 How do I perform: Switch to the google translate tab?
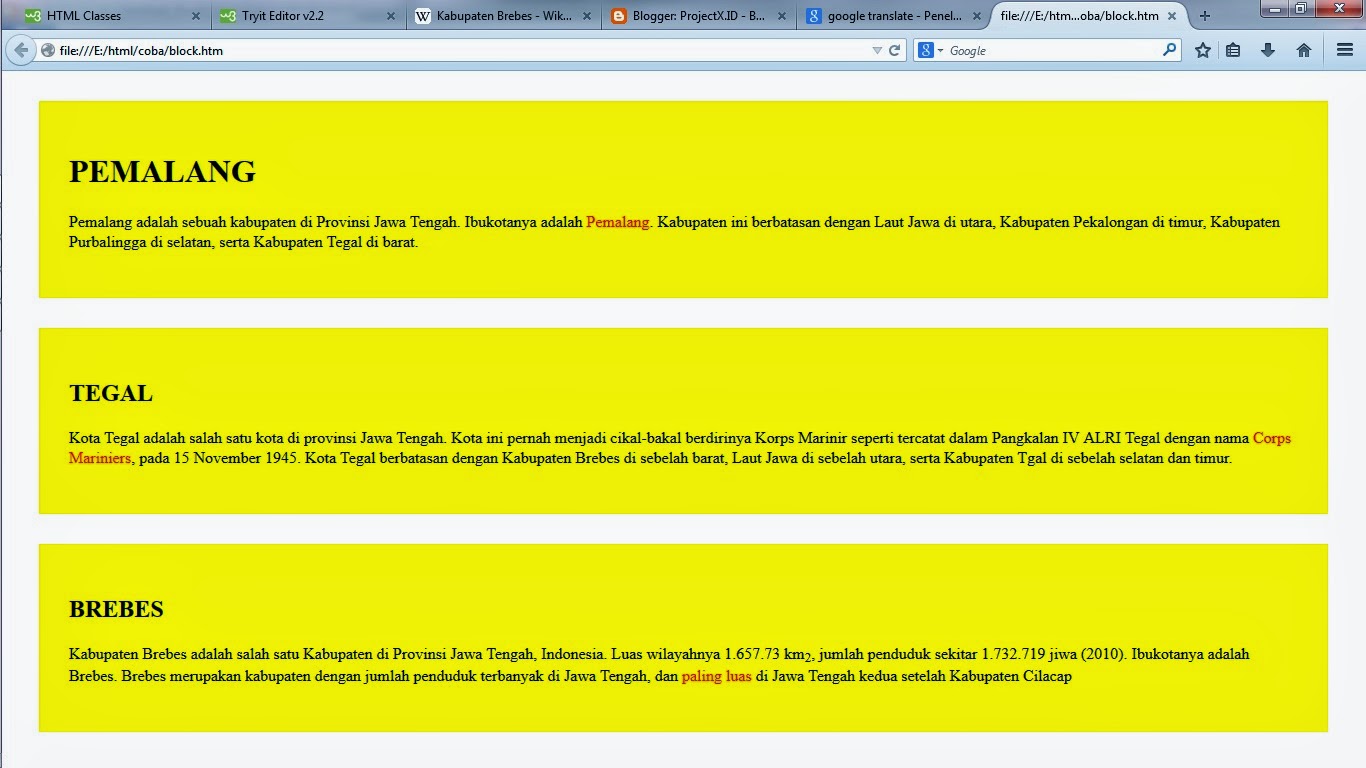[x=892, y=16]
